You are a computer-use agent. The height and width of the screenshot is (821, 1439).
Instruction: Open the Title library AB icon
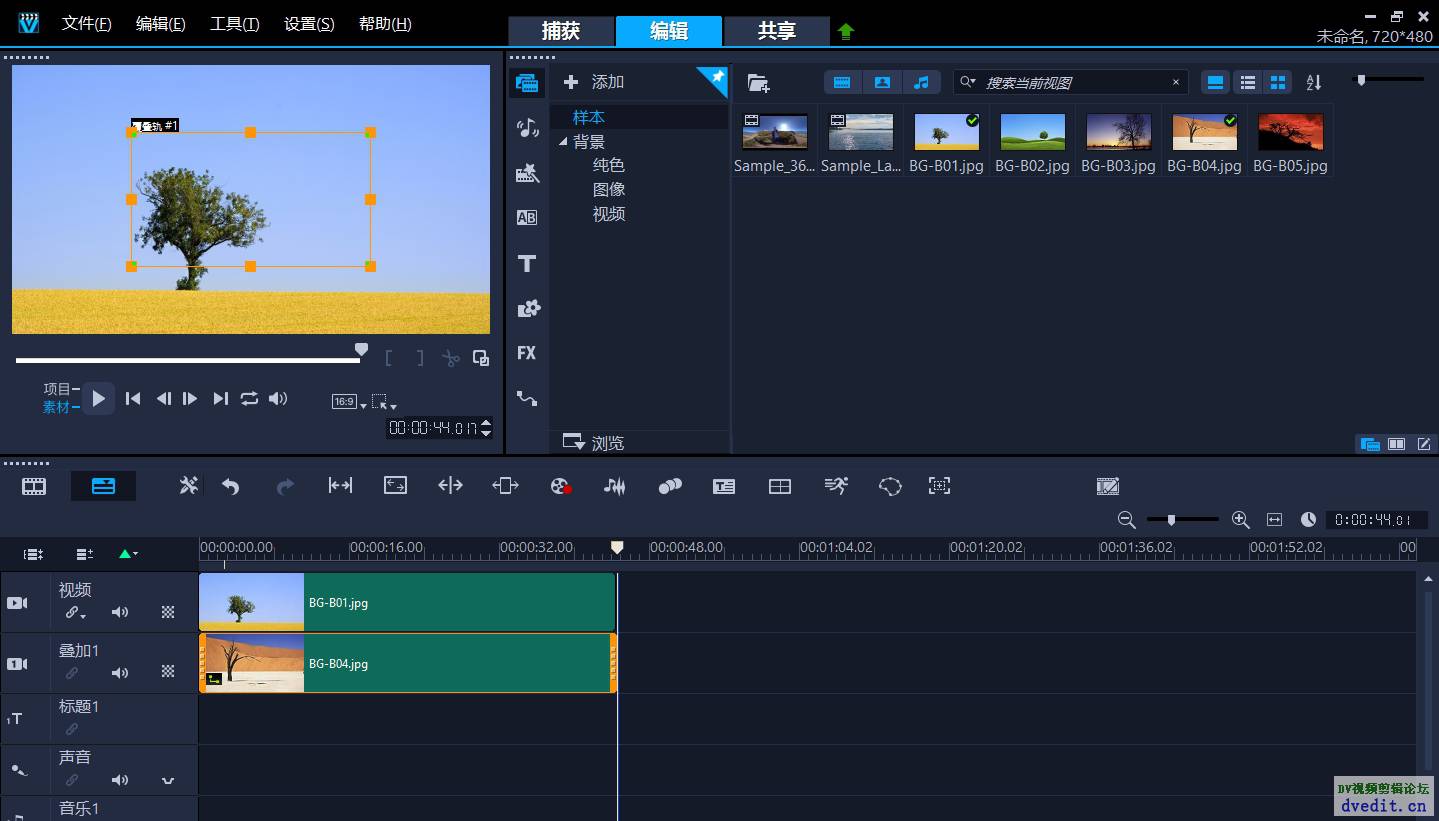527,218
